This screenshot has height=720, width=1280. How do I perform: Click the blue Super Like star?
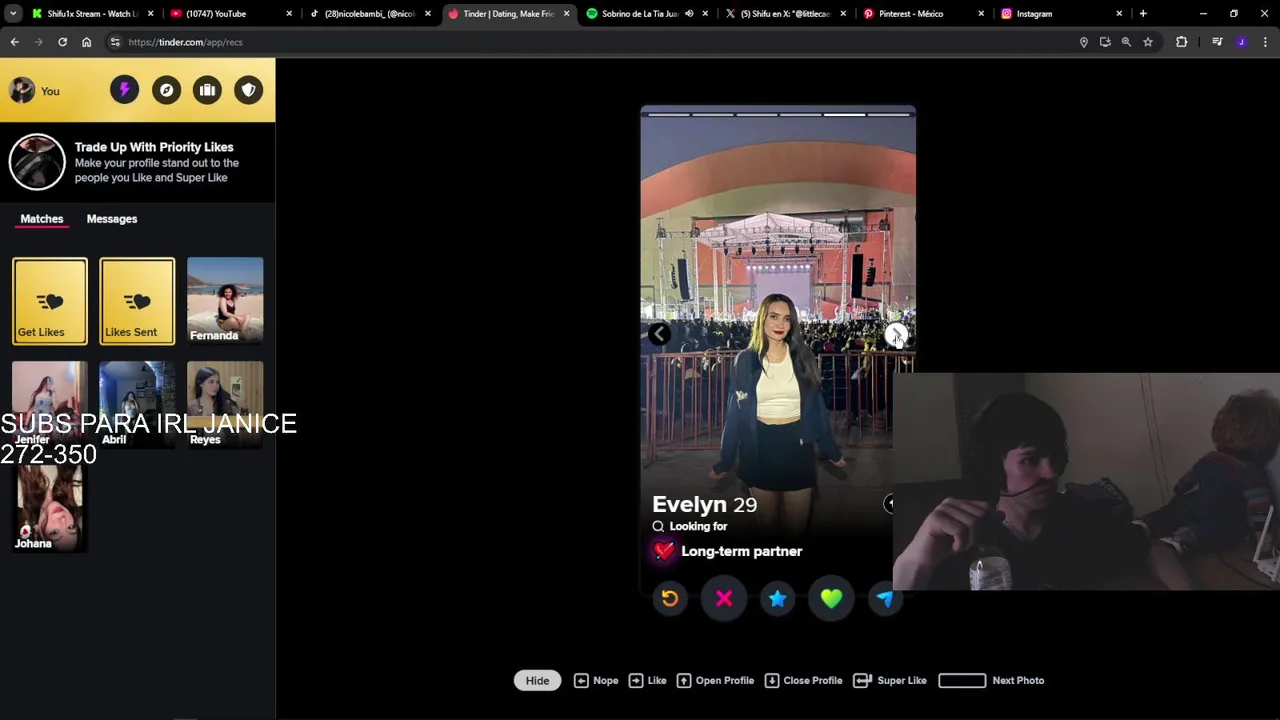pyautogui.click(x=777, y=598)
